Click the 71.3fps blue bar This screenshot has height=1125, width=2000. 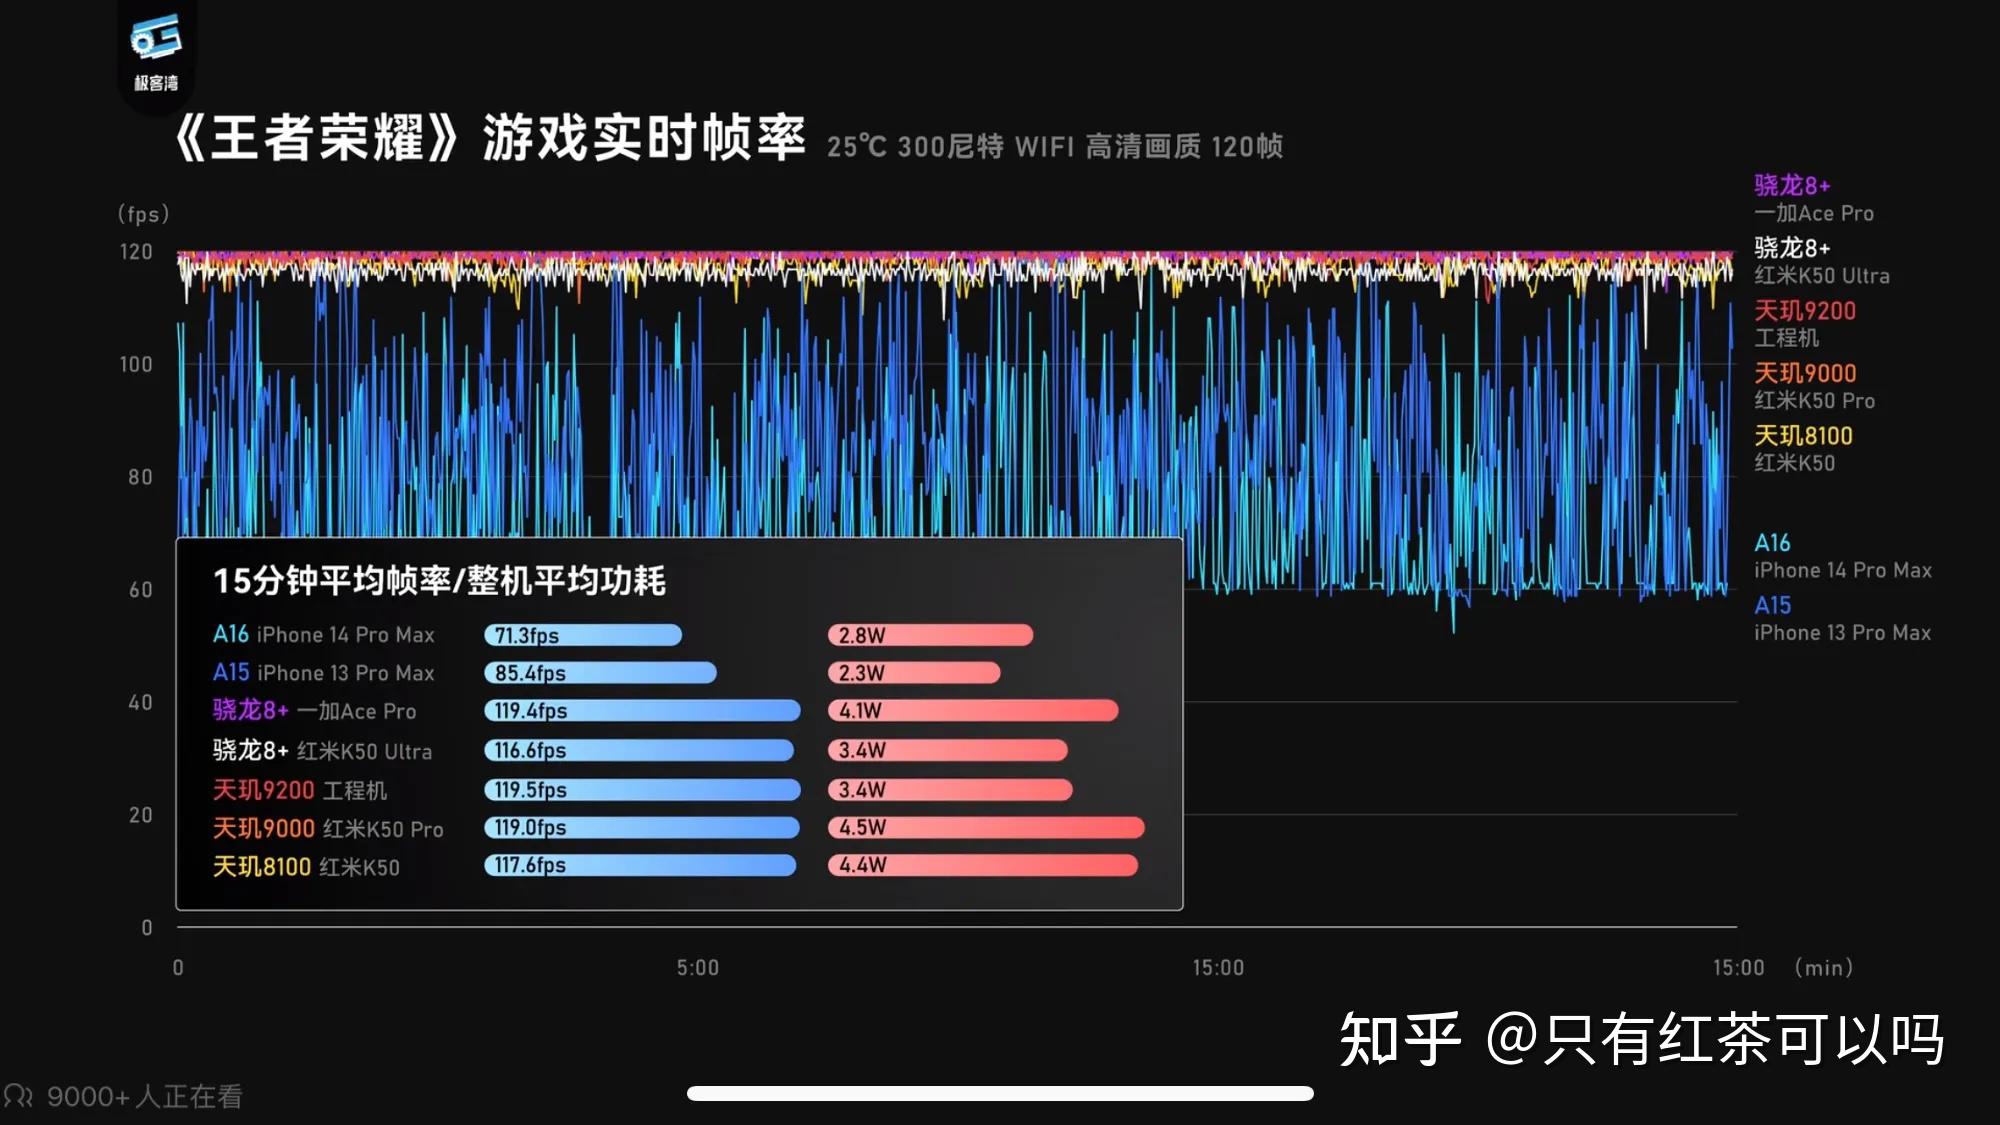pos(583,635)
